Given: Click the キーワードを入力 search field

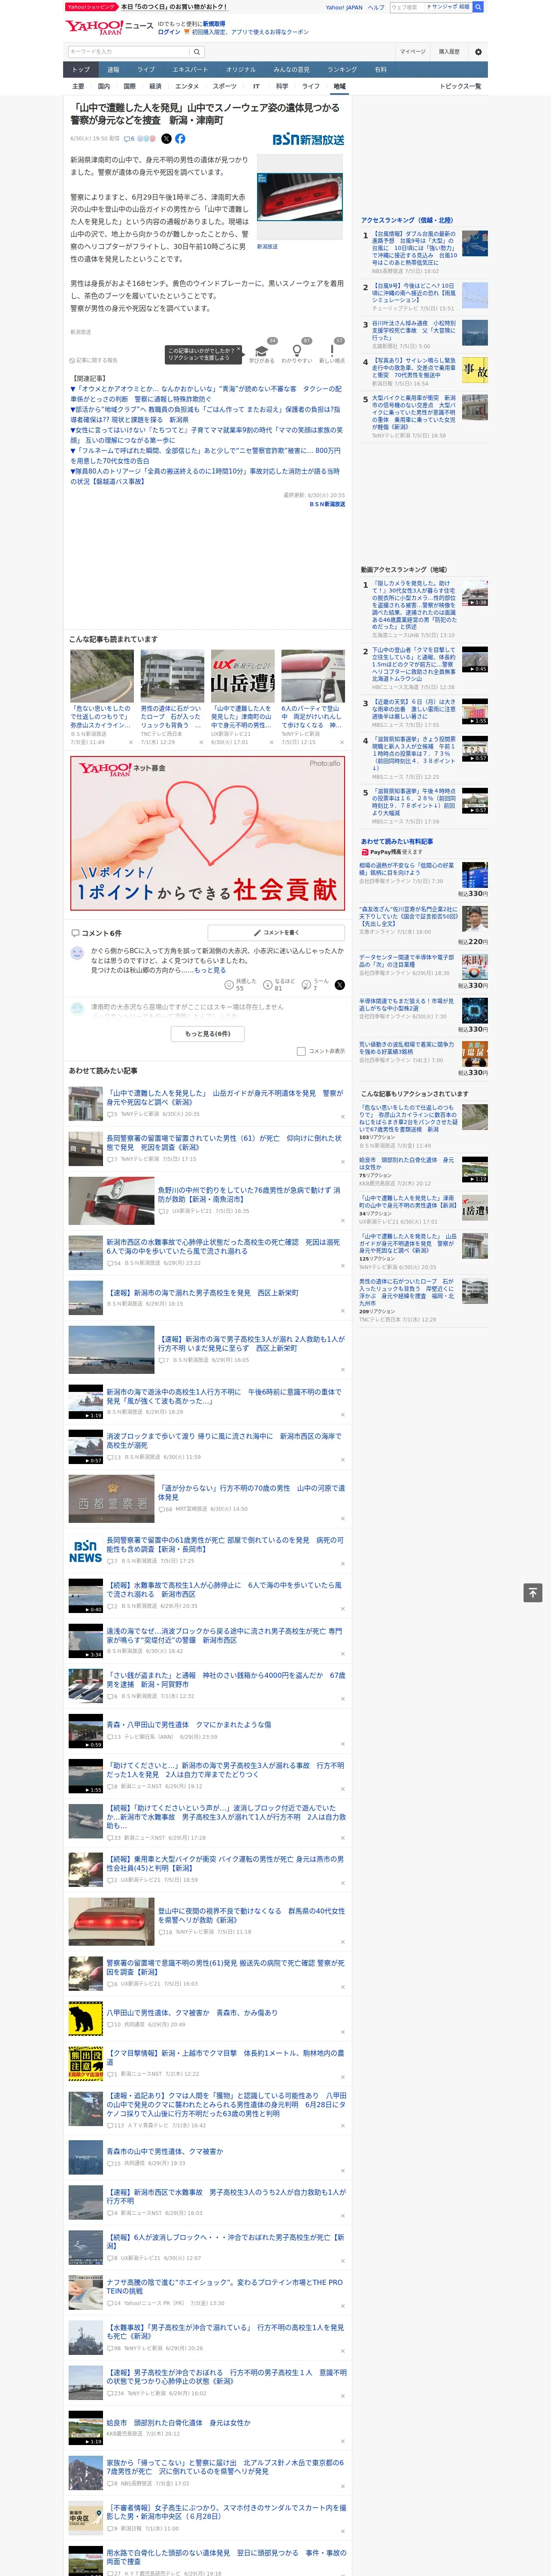Looking at the screenshot, I should click(x=129, y=51).
